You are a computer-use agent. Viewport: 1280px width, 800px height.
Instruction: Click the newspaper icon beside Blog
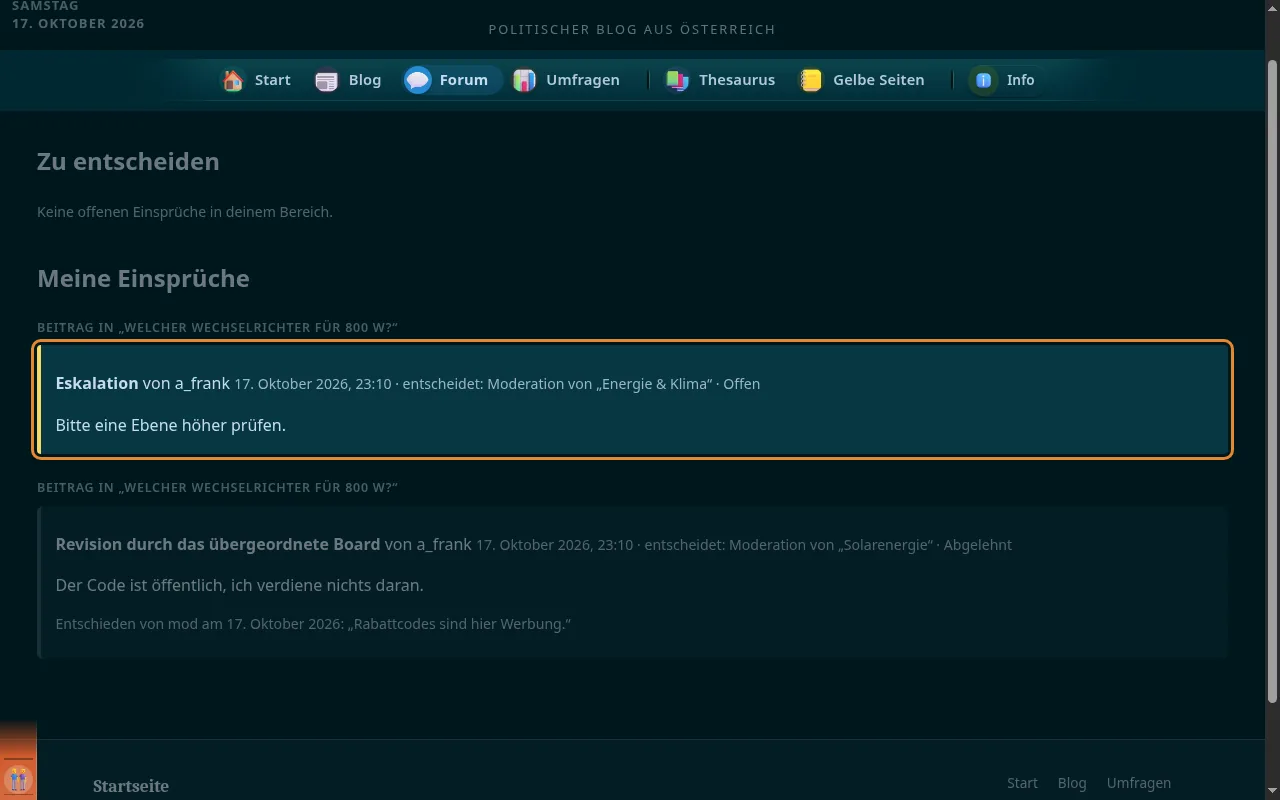pyautogui.click(x=327, y=80)
